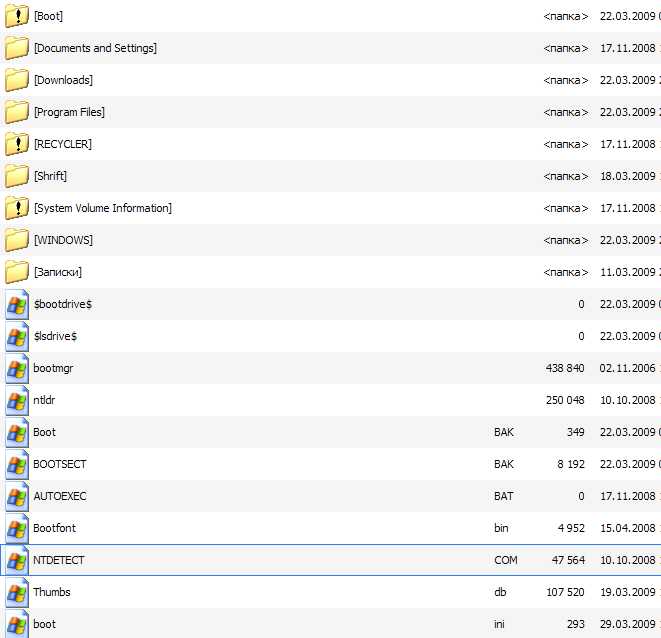661x638 pixels.
Task: Click the 15.04.2008 date of Bootfont
Action: (x=628, y=529)
